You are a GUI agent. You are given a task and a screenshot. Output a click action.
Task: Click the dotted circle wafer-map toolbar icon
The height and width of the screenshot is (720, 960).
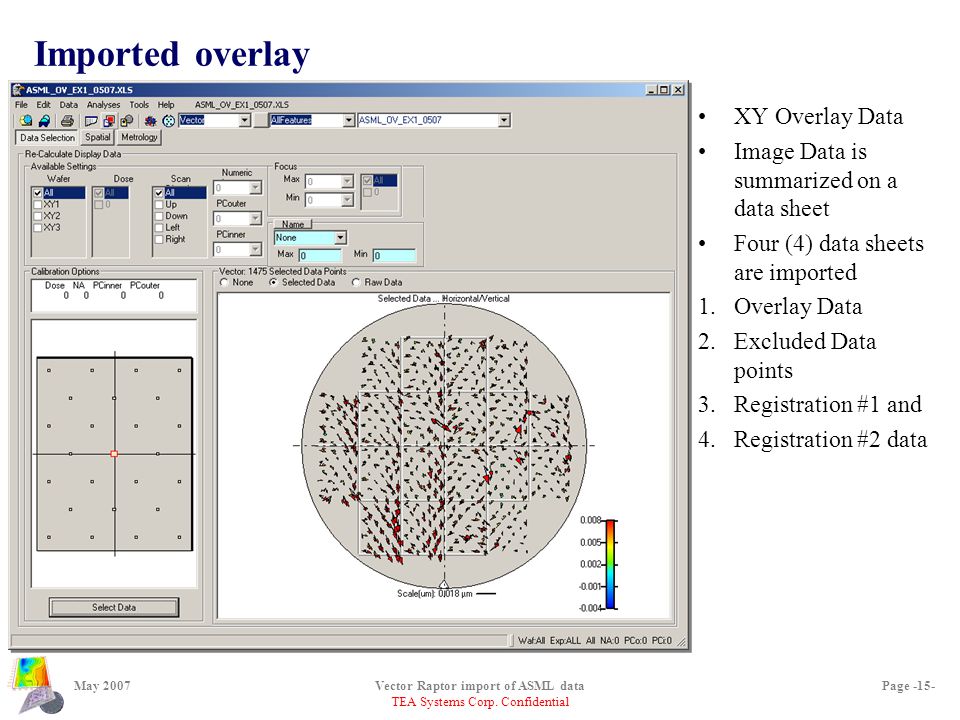click(168, 121)
